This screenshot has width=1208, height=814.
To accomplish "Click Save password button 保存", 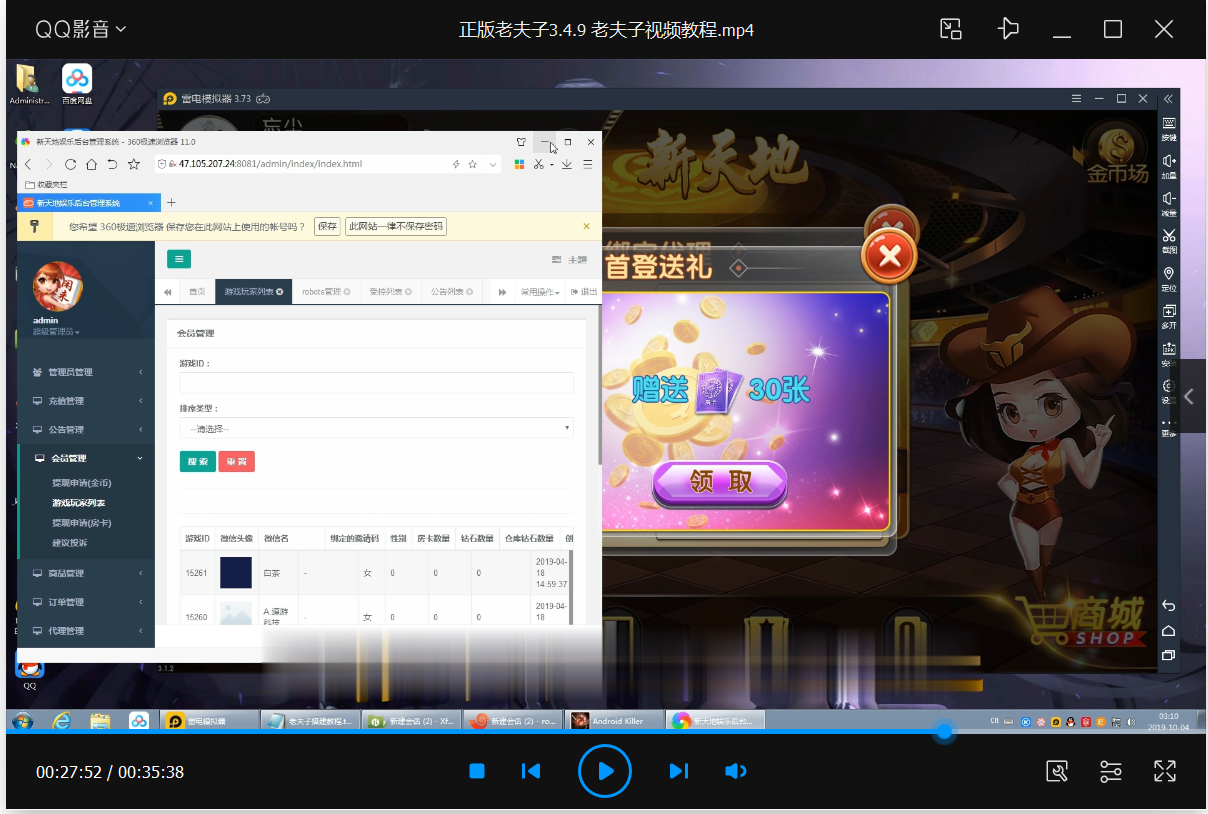I will pyautogui.click(x=327, y=227).
